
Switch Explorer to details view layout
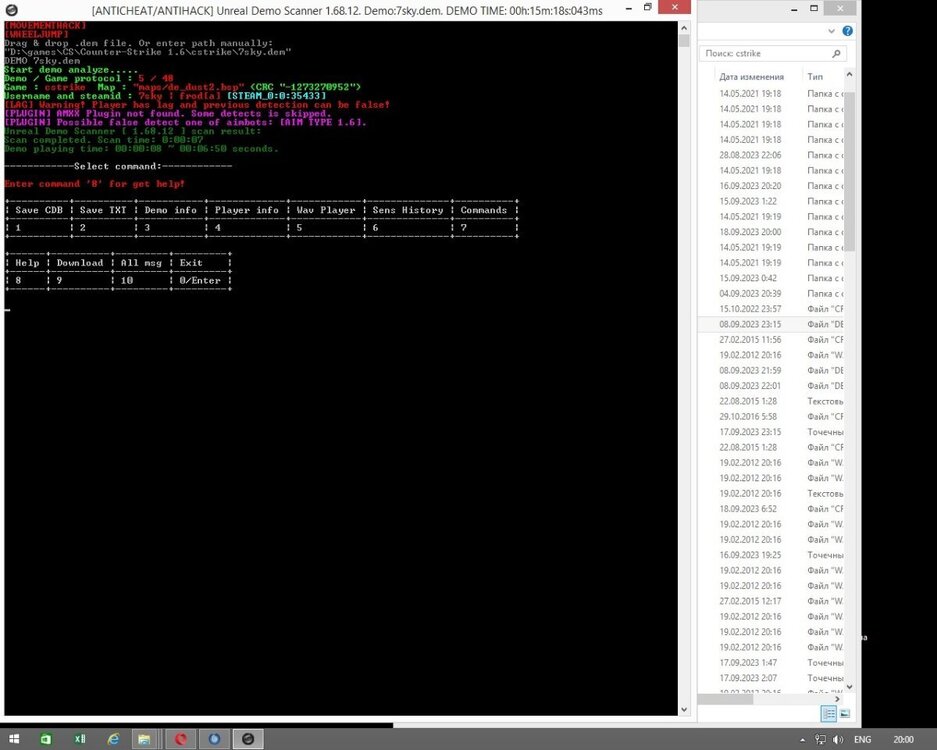[828, 713]
